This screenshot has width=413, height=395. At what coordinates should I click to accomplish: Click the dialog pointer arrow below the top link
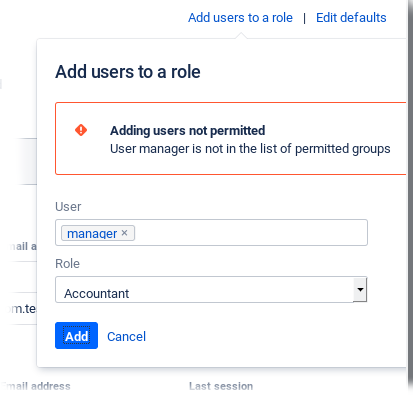pyautogui.click(x=241, y=35)
